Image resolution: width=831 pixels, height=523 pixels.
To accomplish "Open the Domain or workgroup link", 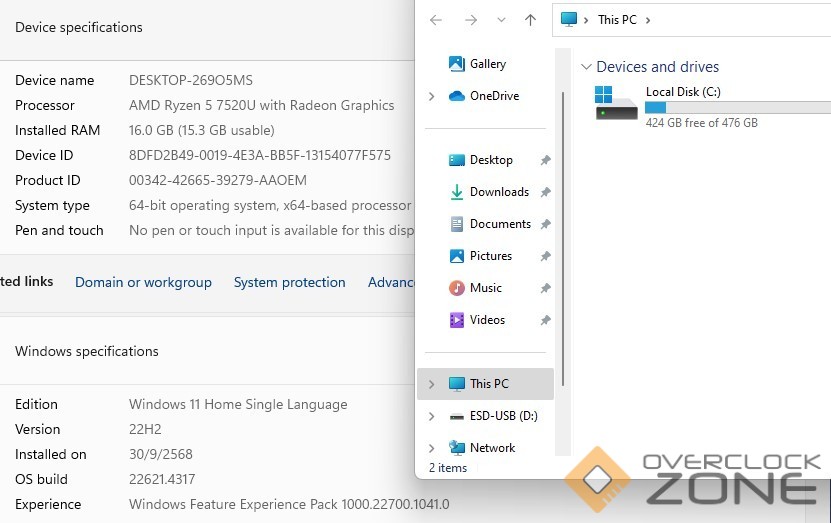I will coord(143,283).
